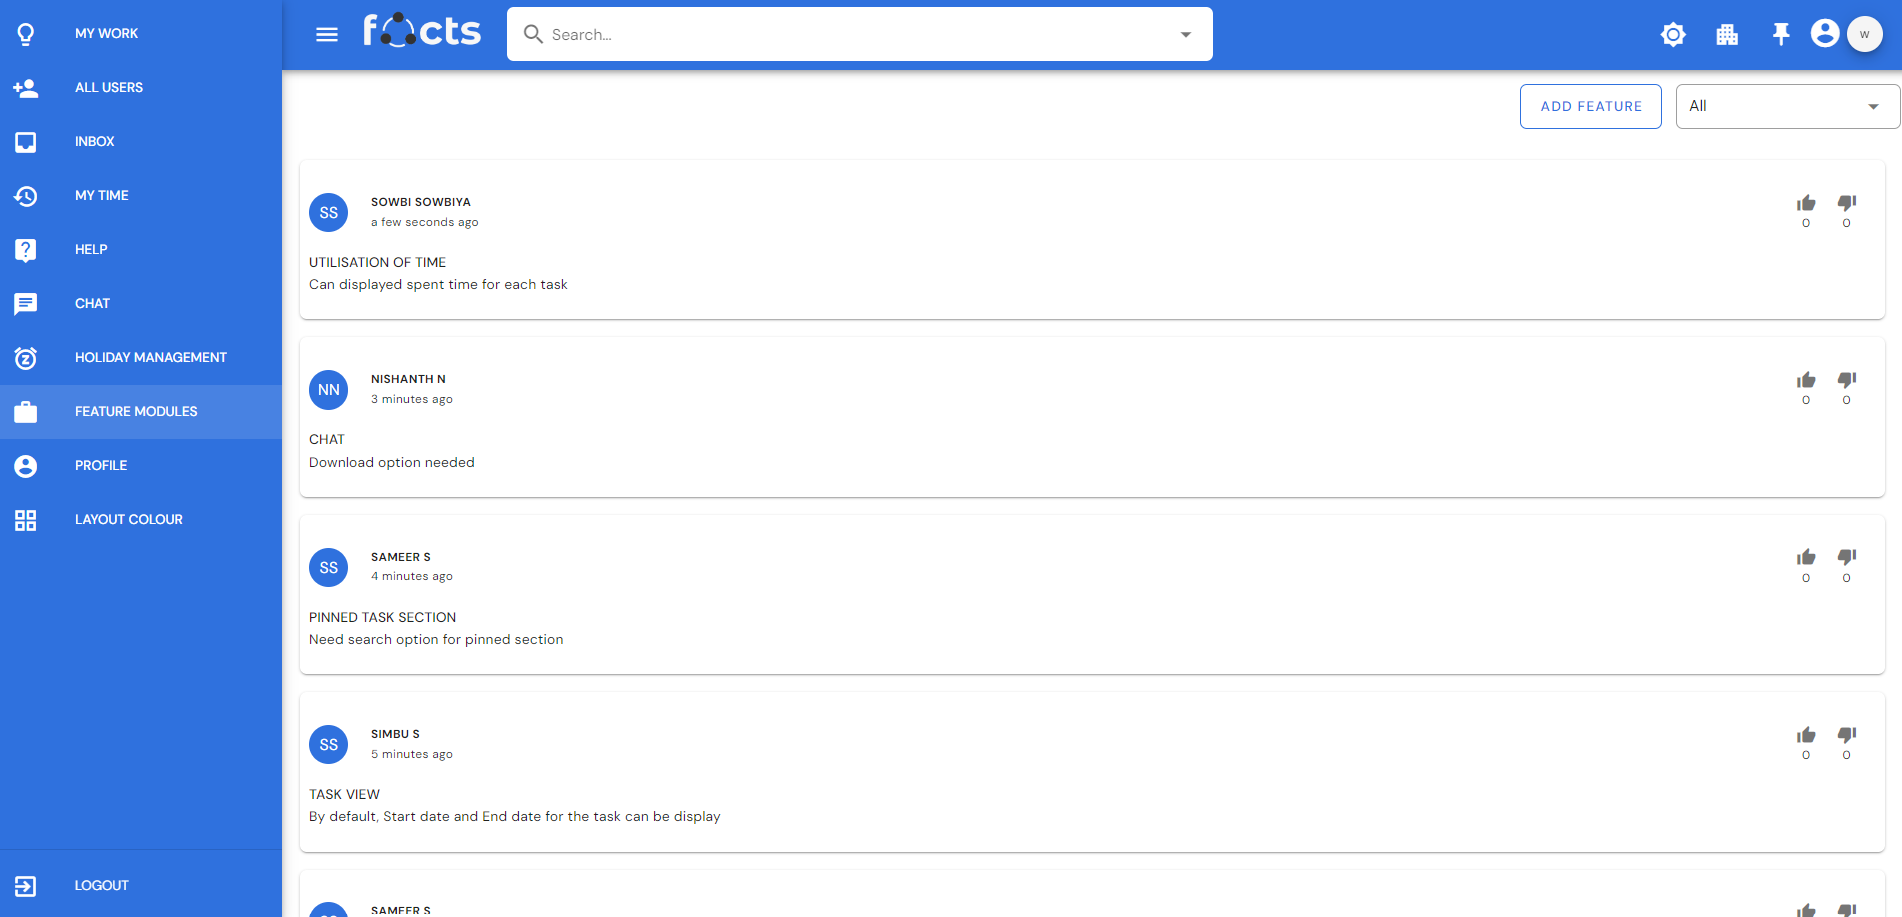Upvote Sameer S's Pinned Task Section post
Viewport: 1902px width, 917px height.
1806,557
